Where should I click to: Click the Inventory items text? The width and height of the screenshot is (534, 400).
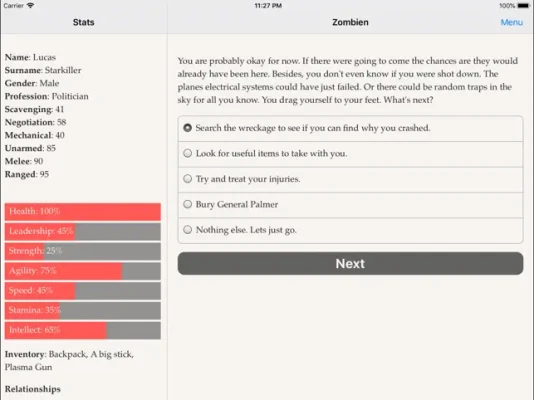(69, 361)
